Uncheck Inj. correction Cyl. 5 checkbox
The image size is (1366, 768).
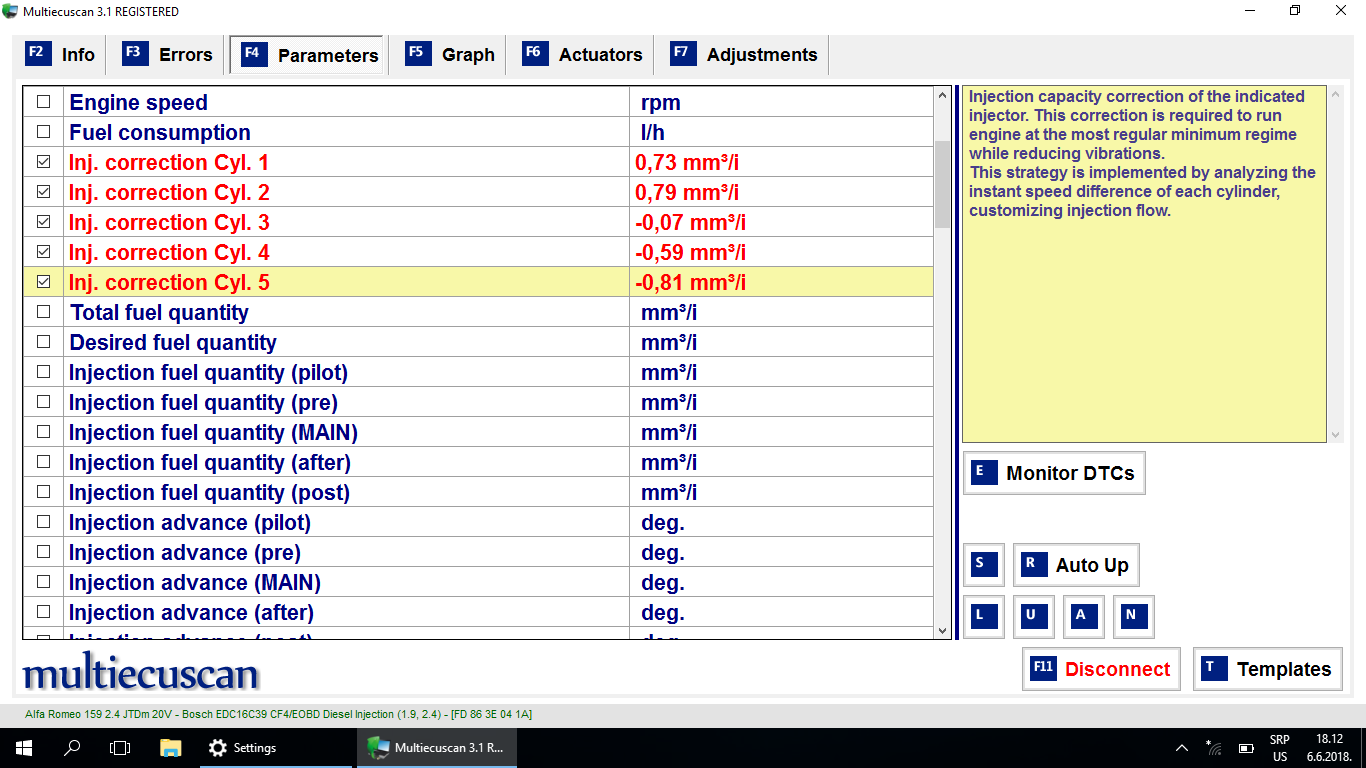coord(43,282)
